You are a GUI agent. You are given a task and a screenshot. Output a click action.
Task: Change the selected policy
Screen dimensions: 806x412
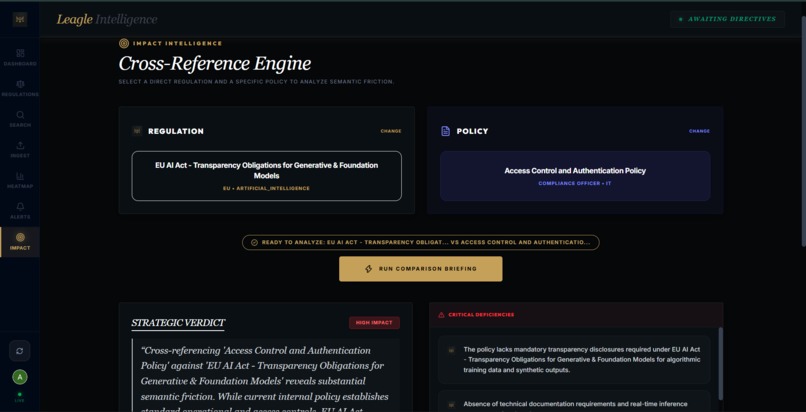point(699,131)
